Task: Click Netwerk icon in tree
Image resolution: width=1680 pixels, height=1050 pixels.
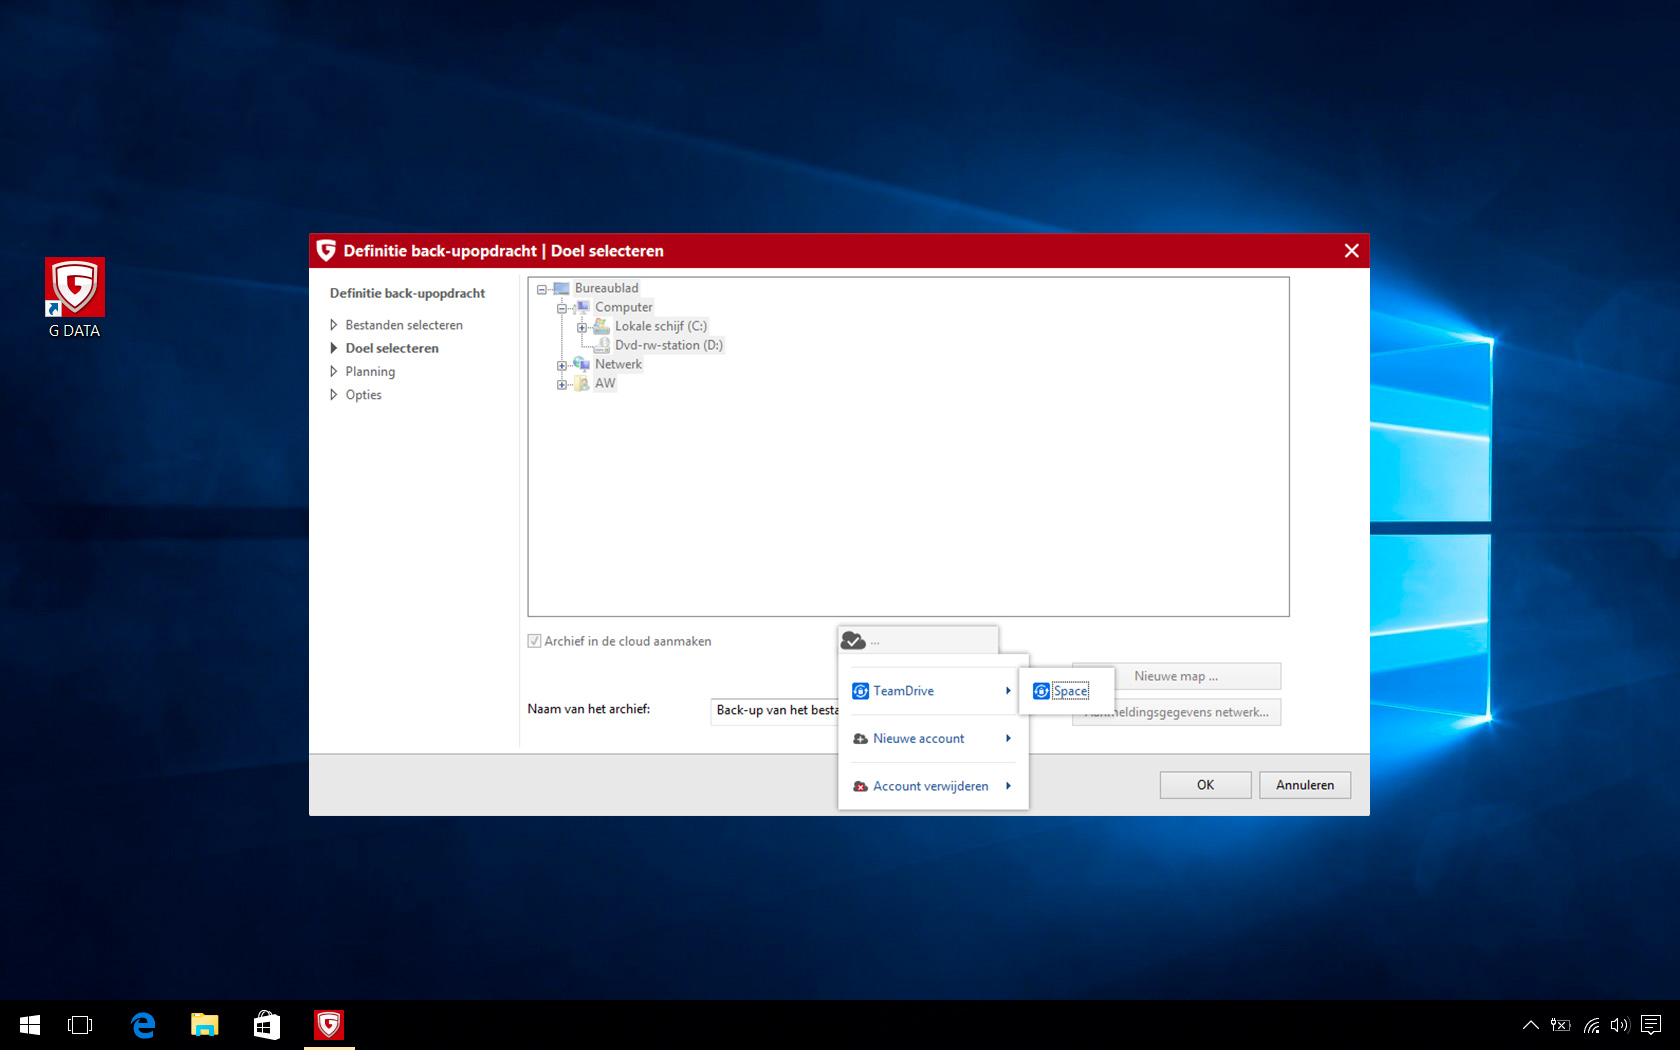Action: click(581, 364)
